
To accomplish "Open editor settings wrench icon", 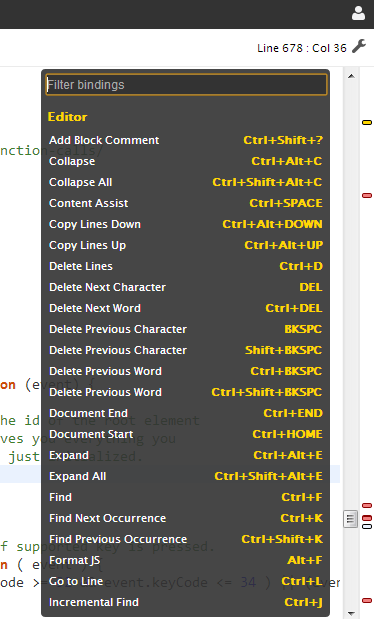I will [359, 46].
